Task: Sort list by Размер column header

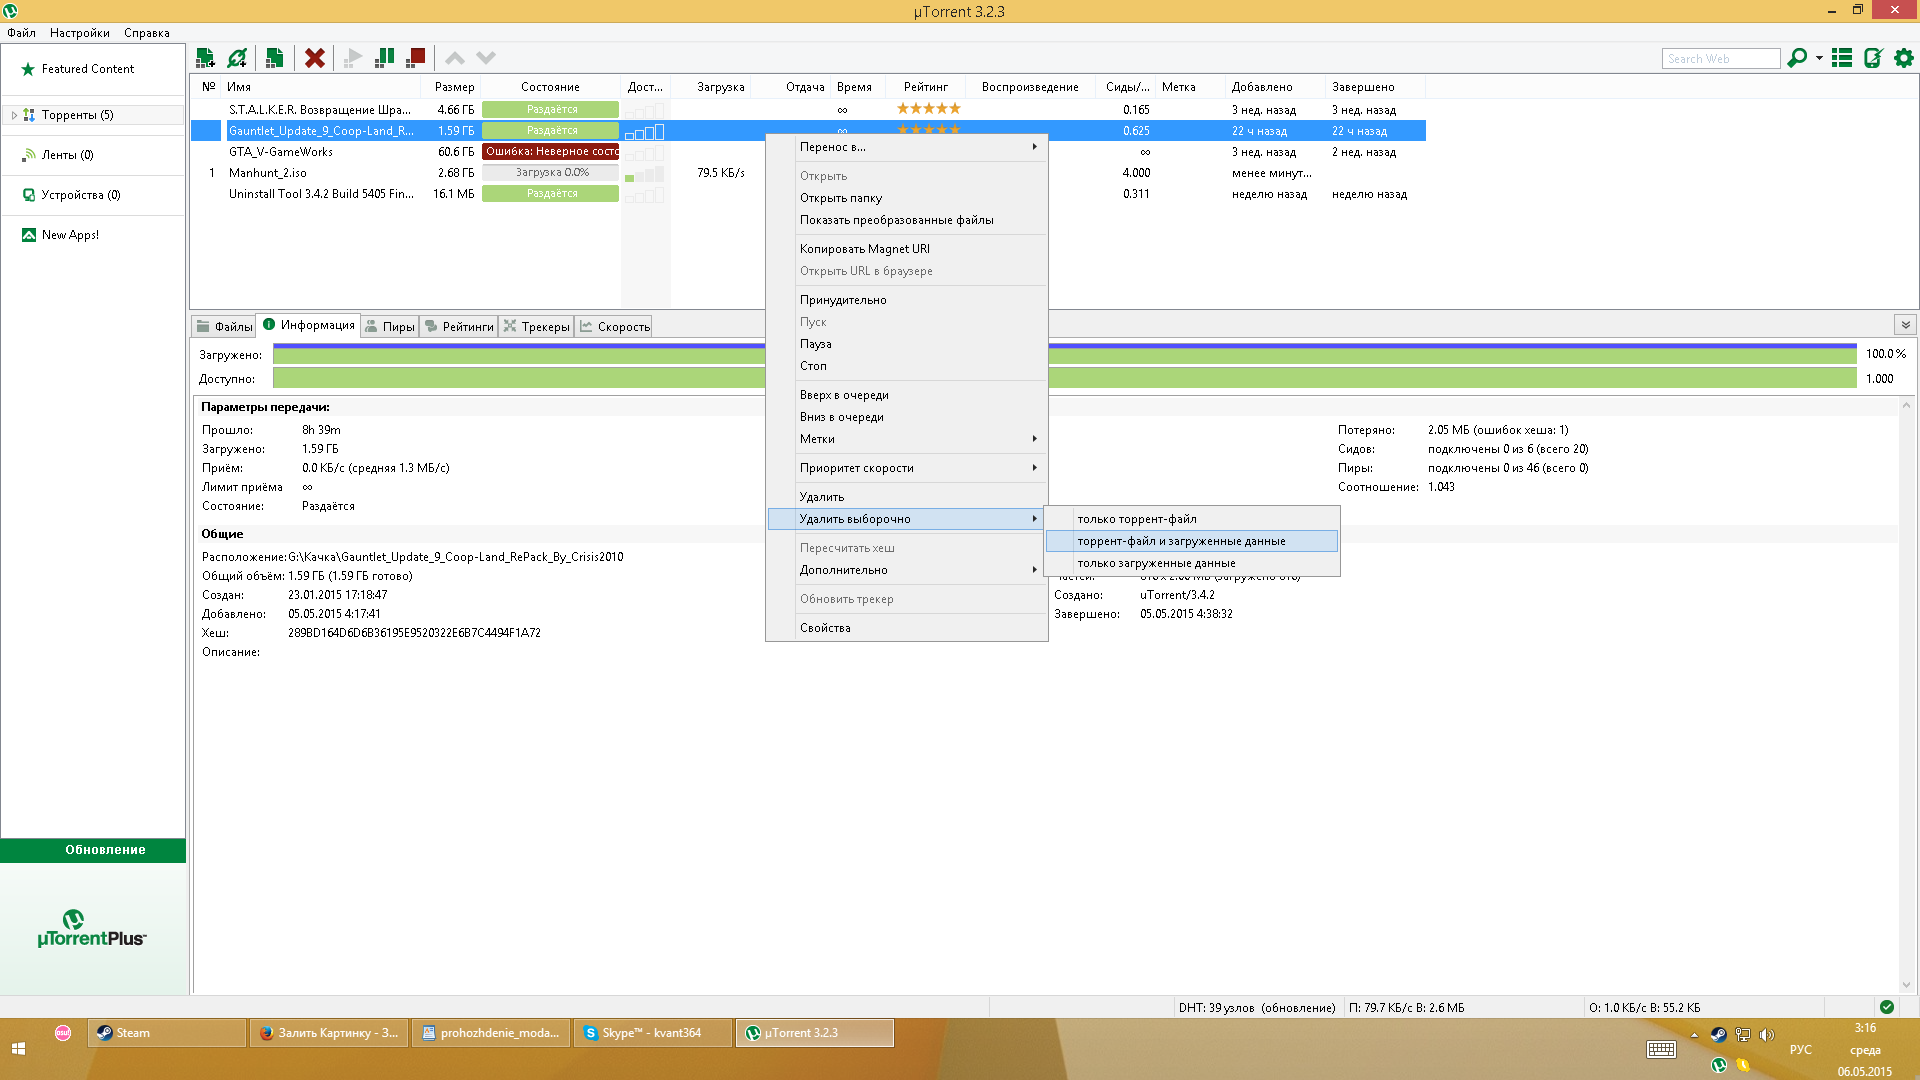Action: click(451, 87)
